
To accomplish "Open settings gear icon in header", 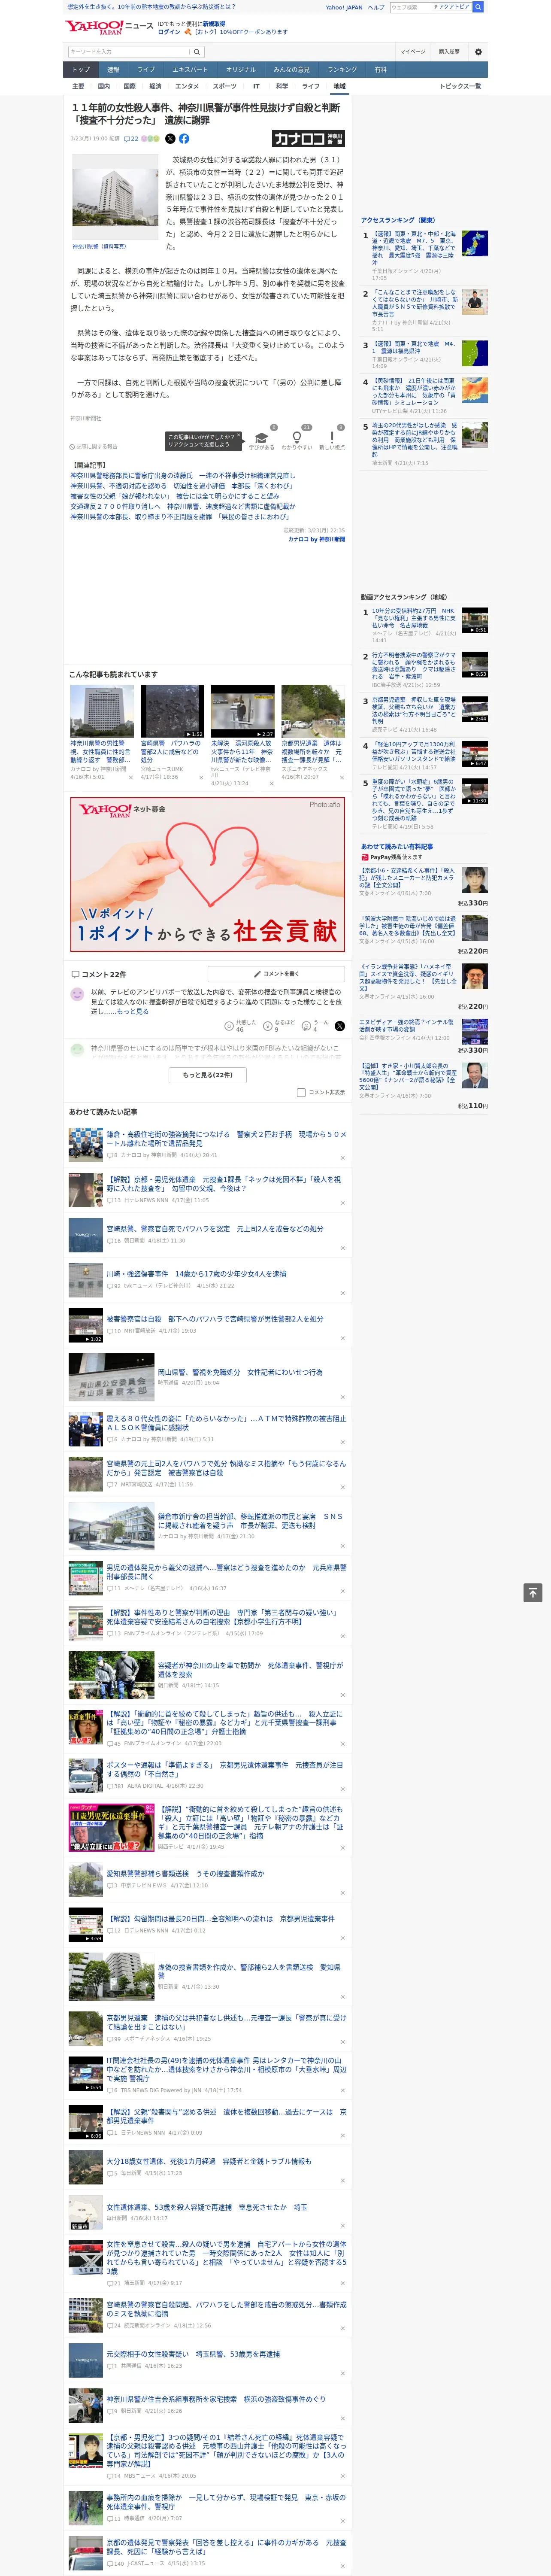I will pyautogui.click(x=477, y=52).
